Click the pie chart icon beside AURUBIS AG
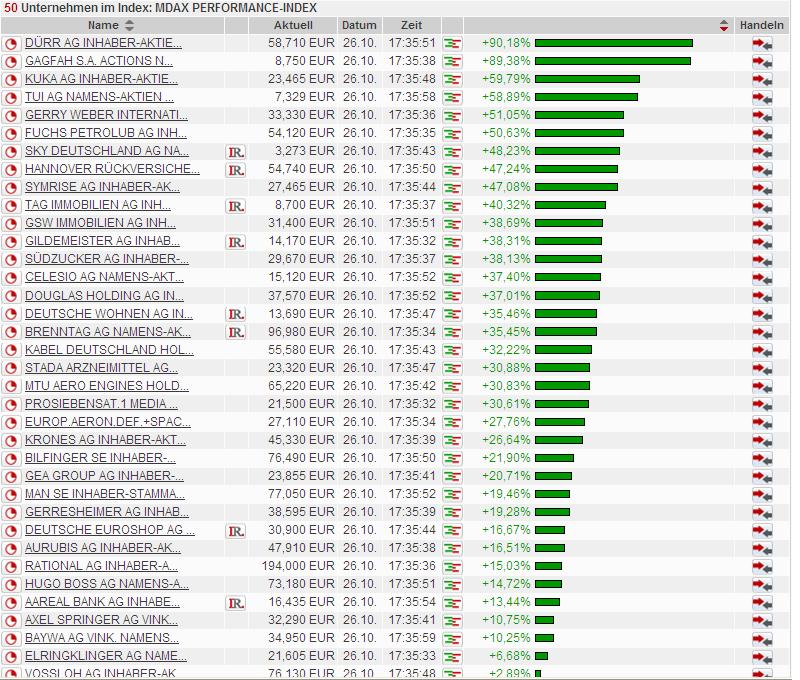 (x=11, y=549)
